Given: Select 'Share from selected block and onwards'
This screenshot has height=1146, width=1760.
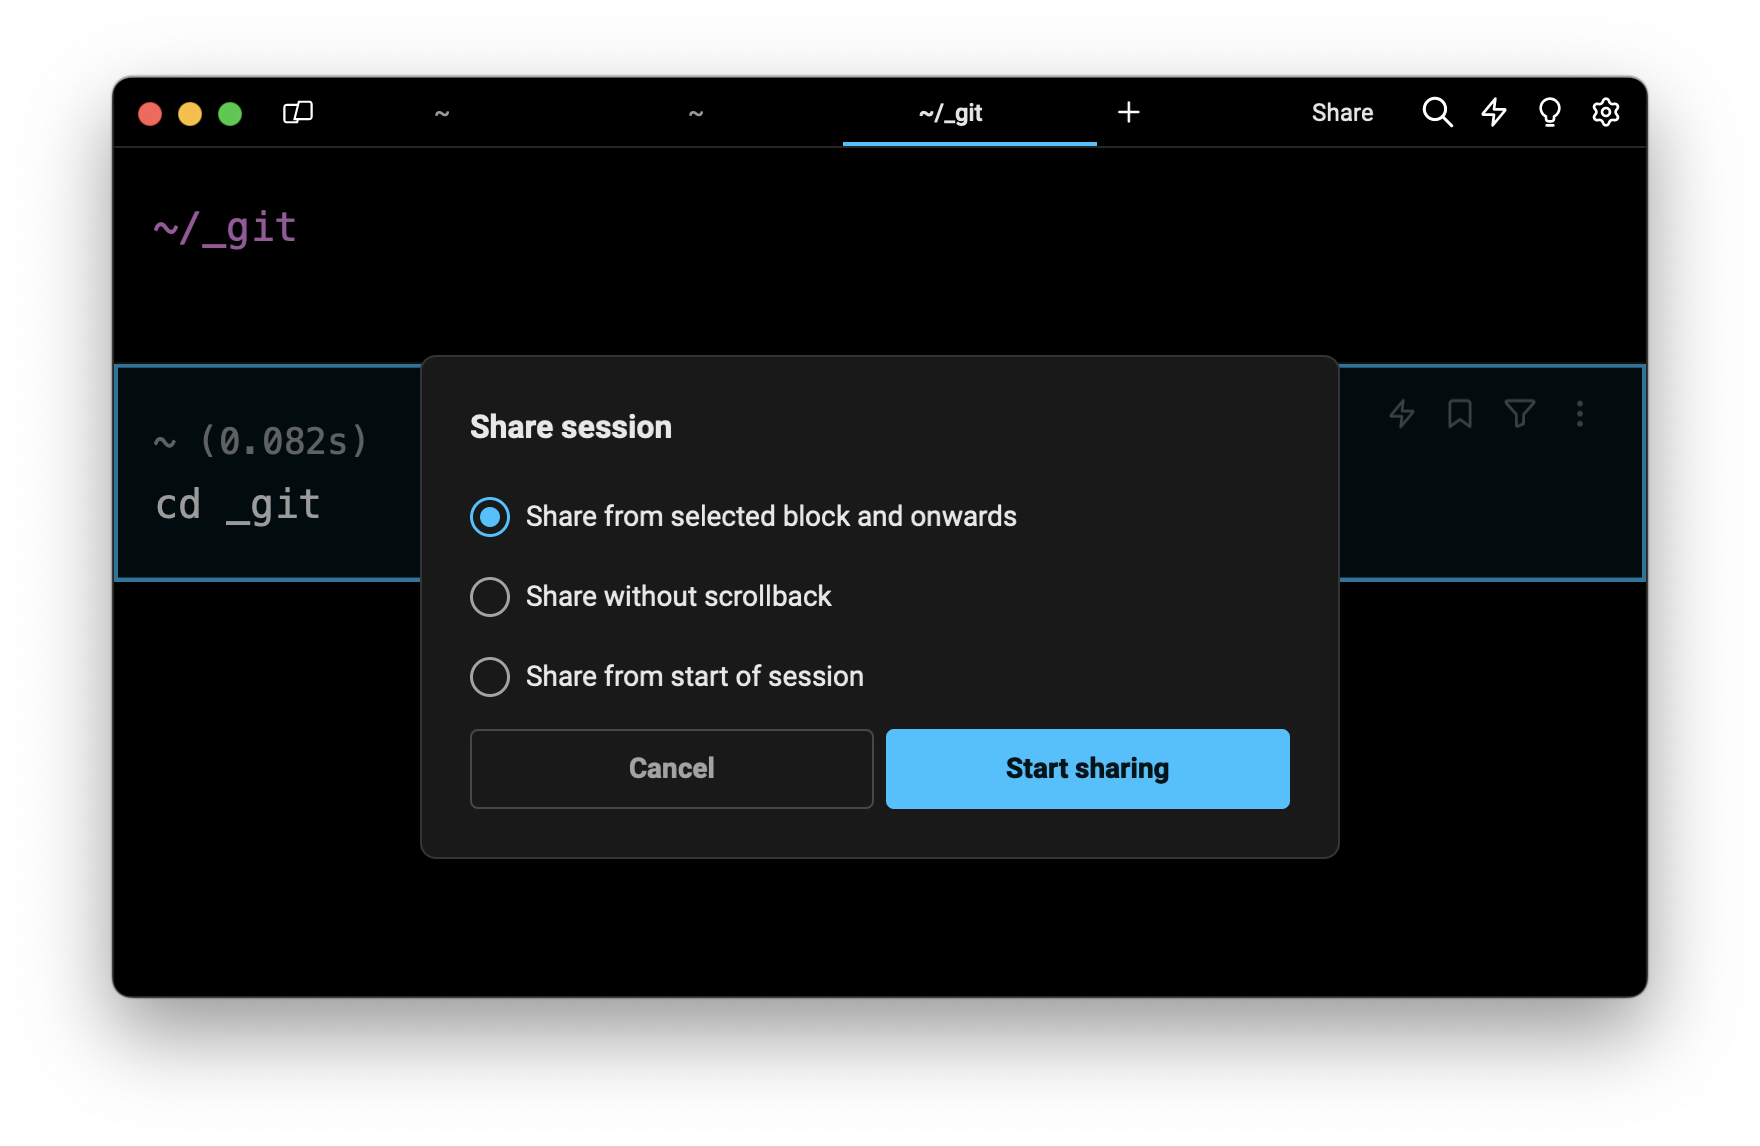Looking at the screenshot, I should (x=490, y=517).
